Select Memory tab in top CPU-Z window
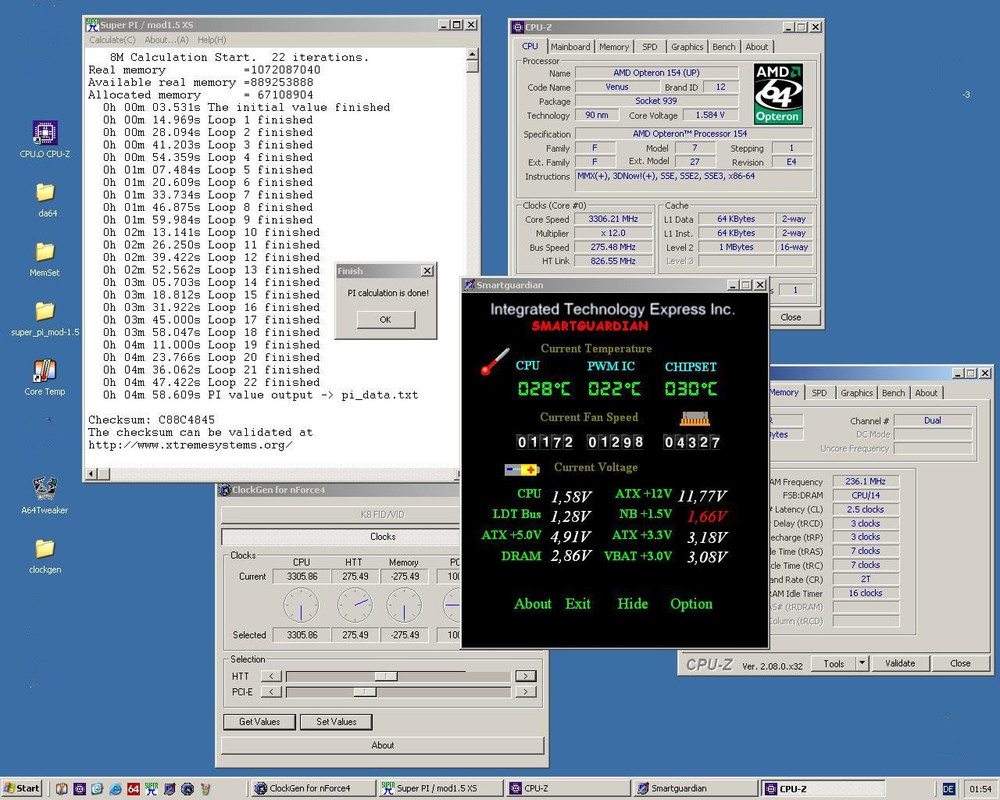The image size is (1000, 800). (614, 47)
